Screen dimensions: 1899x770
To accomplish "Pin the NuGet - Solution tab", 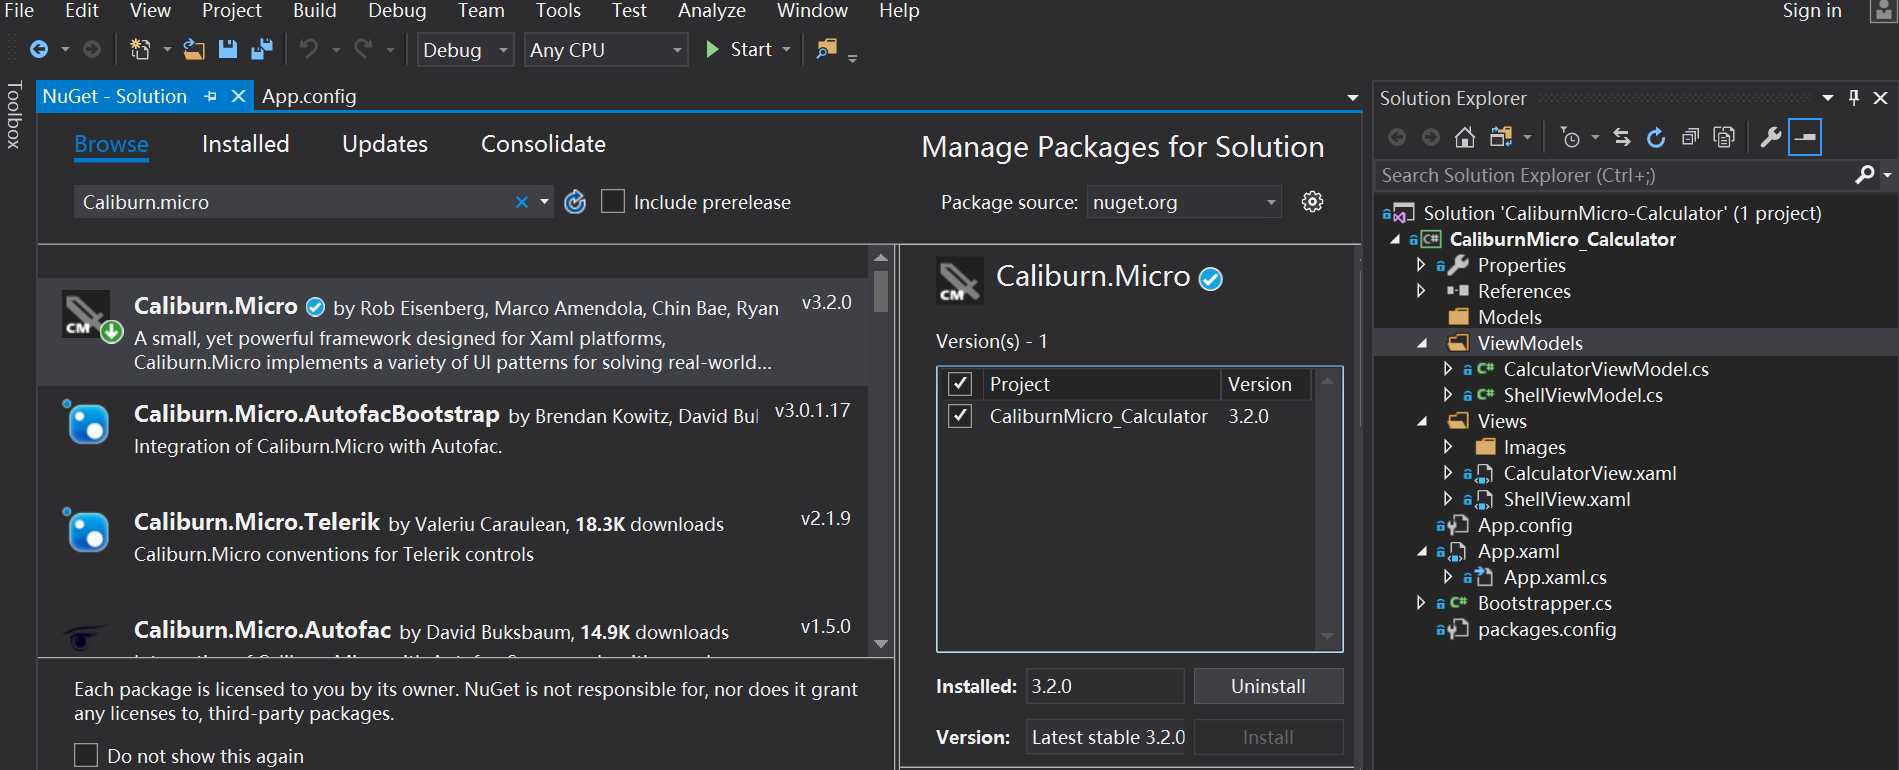I will (x=210, y=96).
